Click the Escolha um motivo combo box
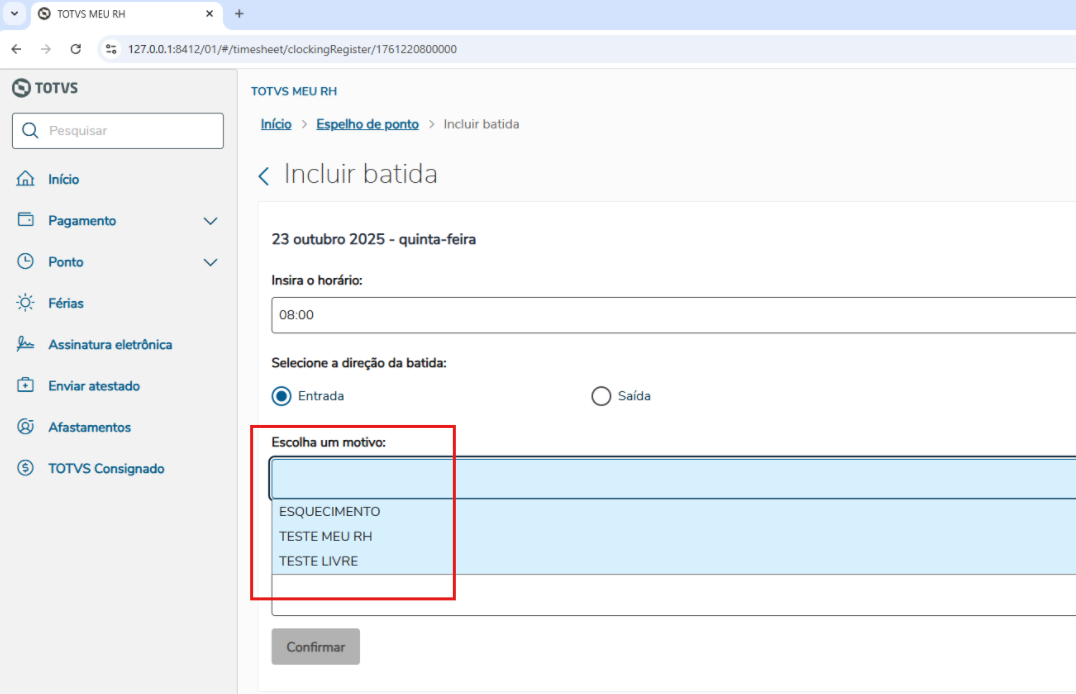Image resolution: width=1076 pixels, height=694 pixels. [673, 478]
